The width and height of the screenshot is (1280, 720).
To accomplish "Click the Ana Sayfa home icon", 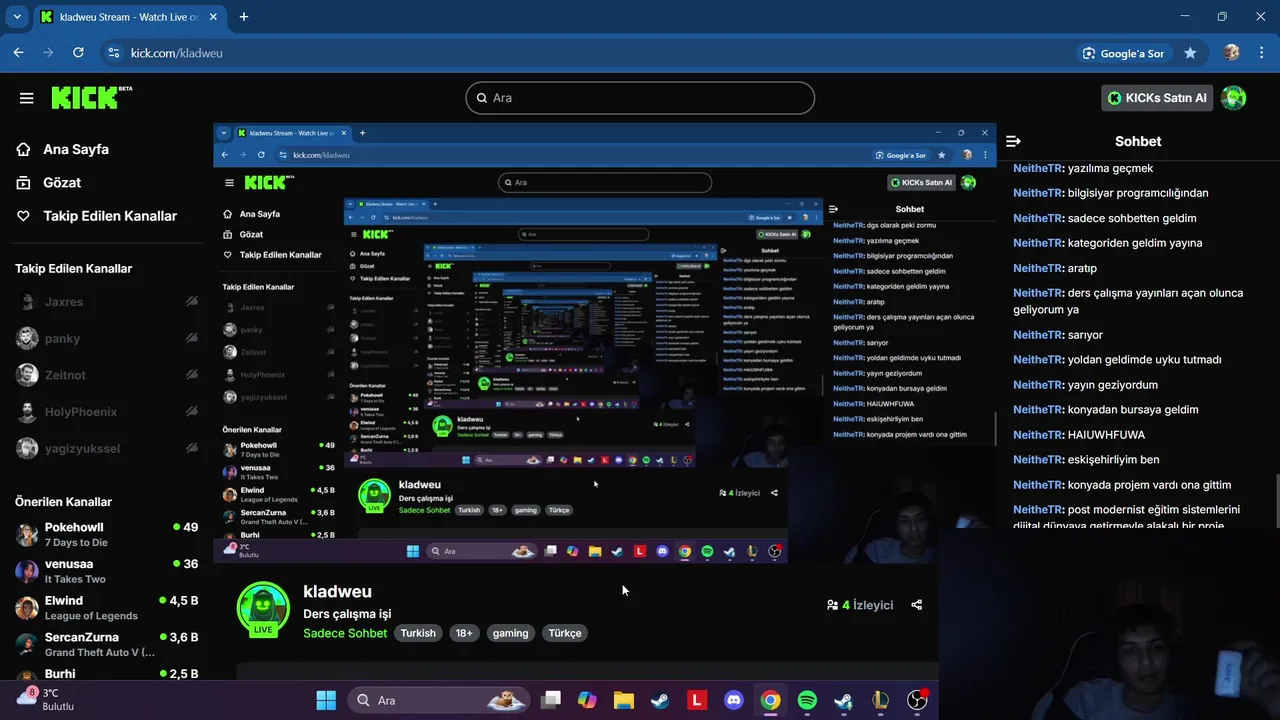I will click(24, 149).
